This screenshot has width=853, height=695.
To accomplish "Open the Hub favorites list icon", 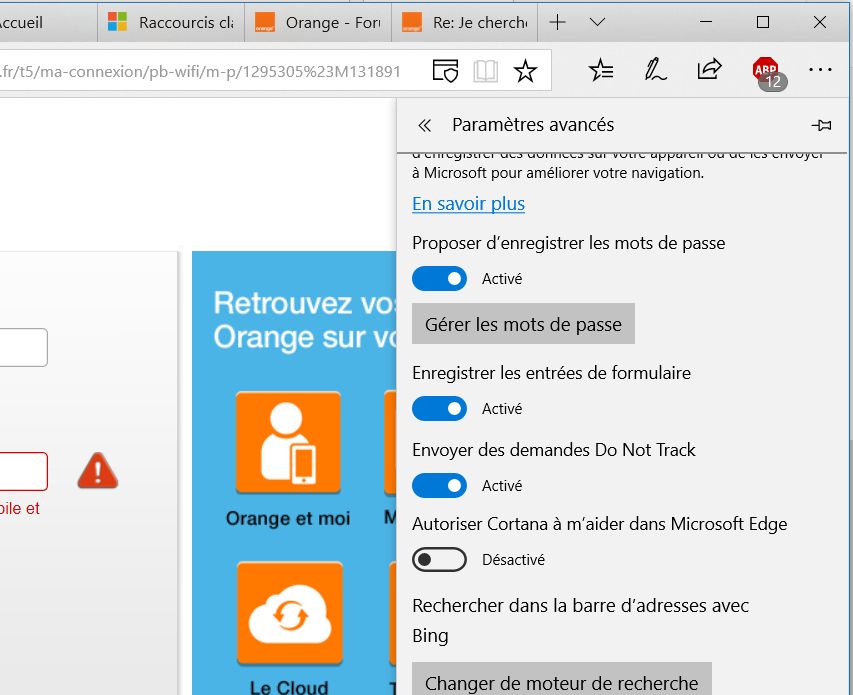I will pos(601,70).
